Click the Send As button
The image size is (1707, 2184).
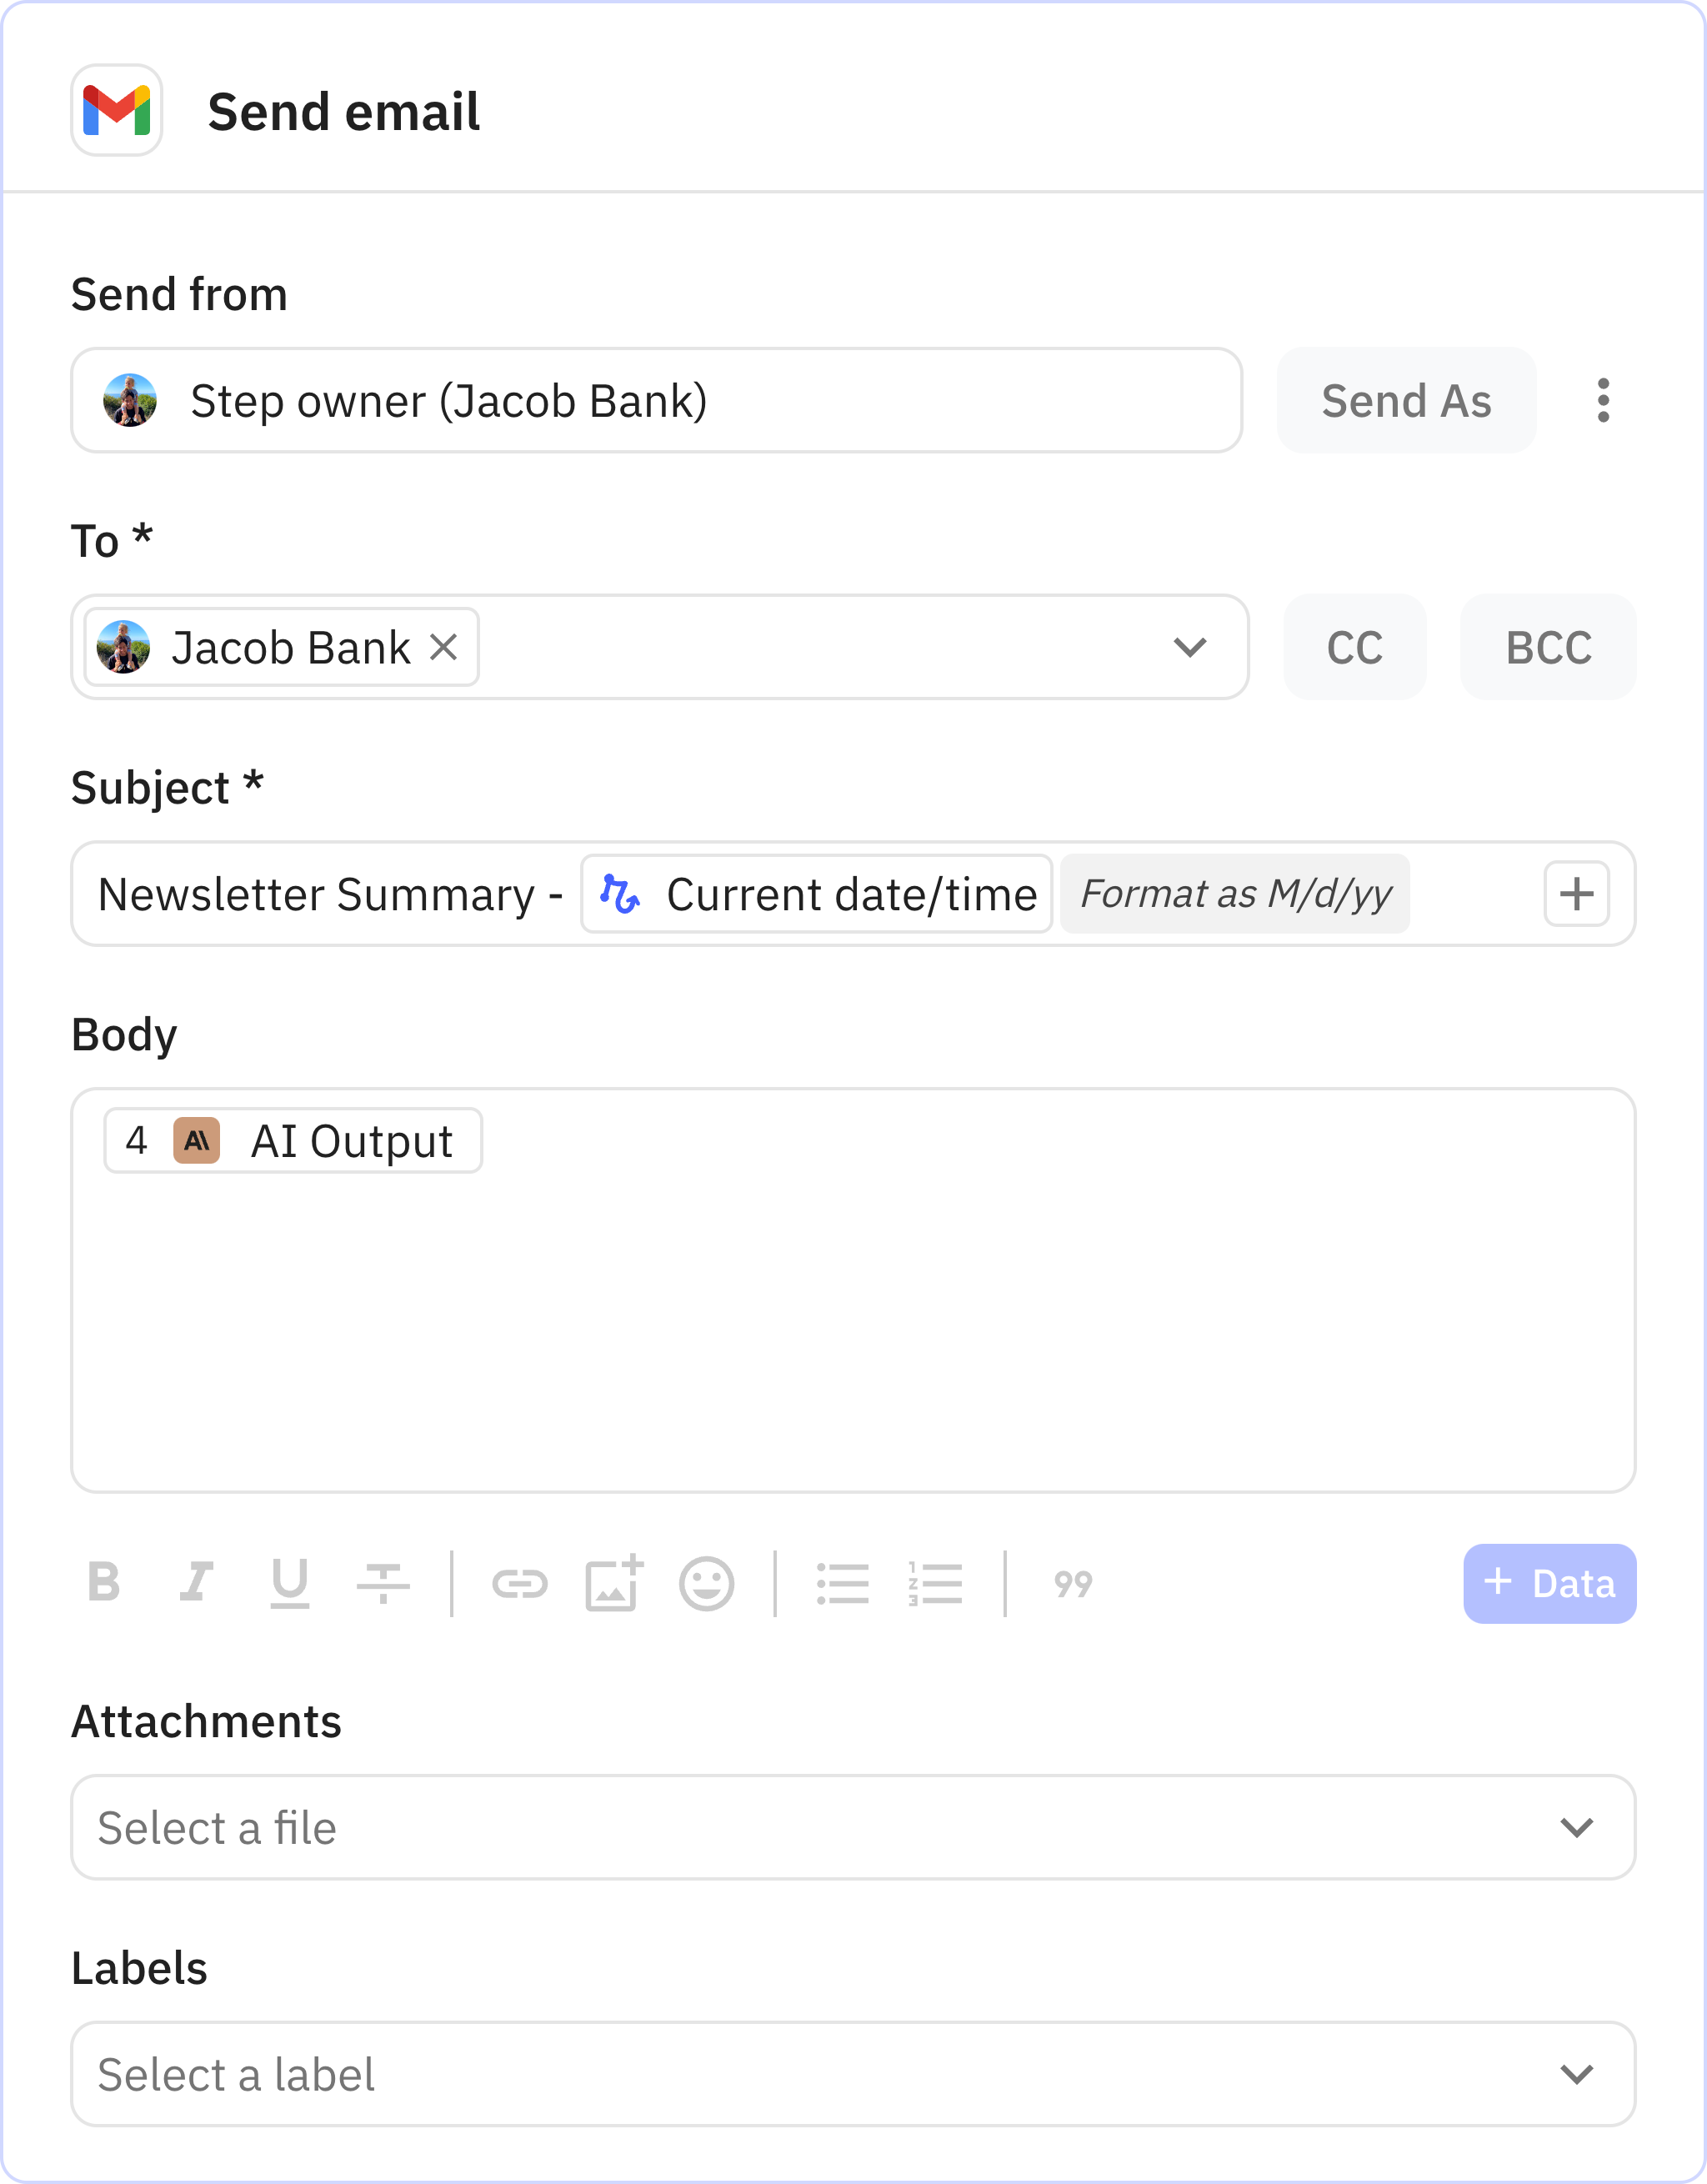(1406, 400)
